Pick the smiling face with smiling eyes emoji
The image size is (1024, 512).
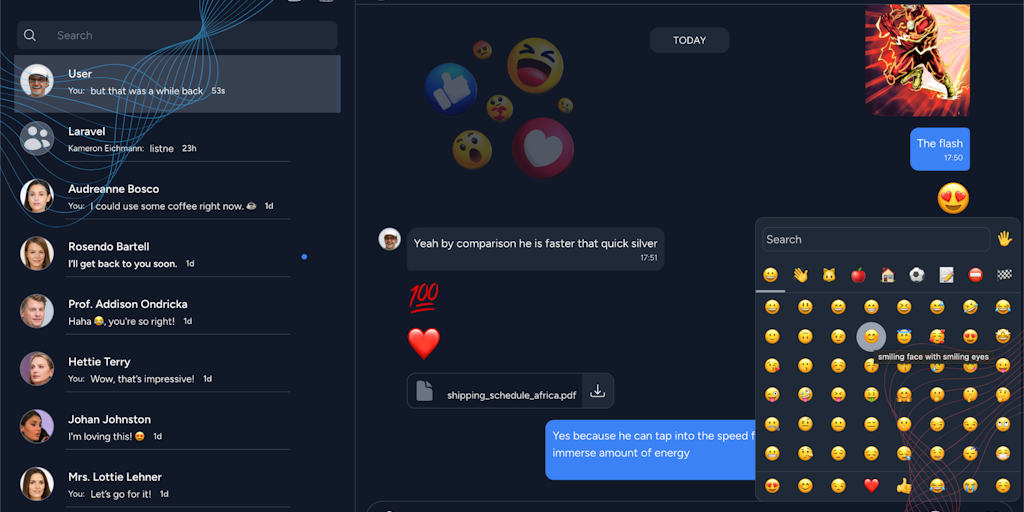click(871, 336)
